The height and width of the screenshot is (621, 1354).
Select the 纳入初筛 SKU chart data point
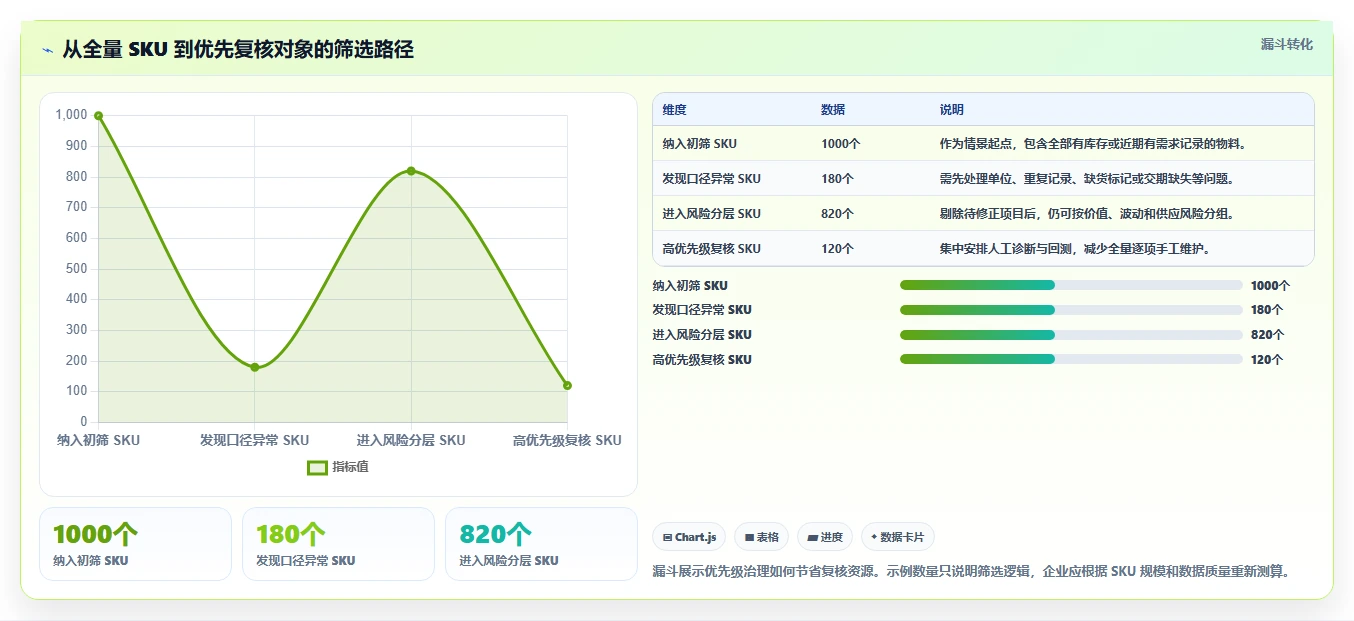point(98,116)
